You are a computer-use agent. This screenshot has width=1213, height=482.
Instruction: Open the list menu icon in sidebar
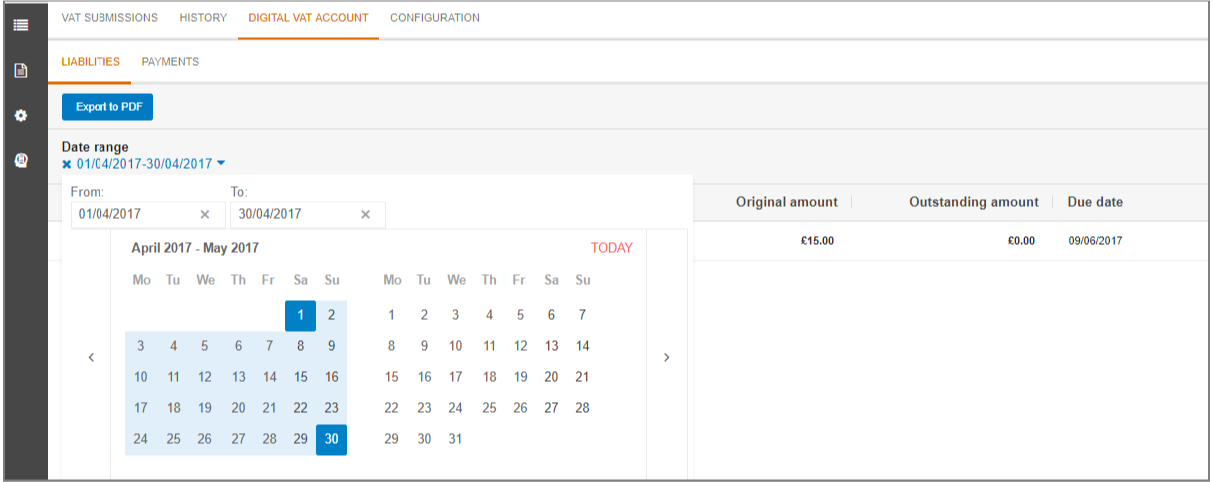(20, 24)
